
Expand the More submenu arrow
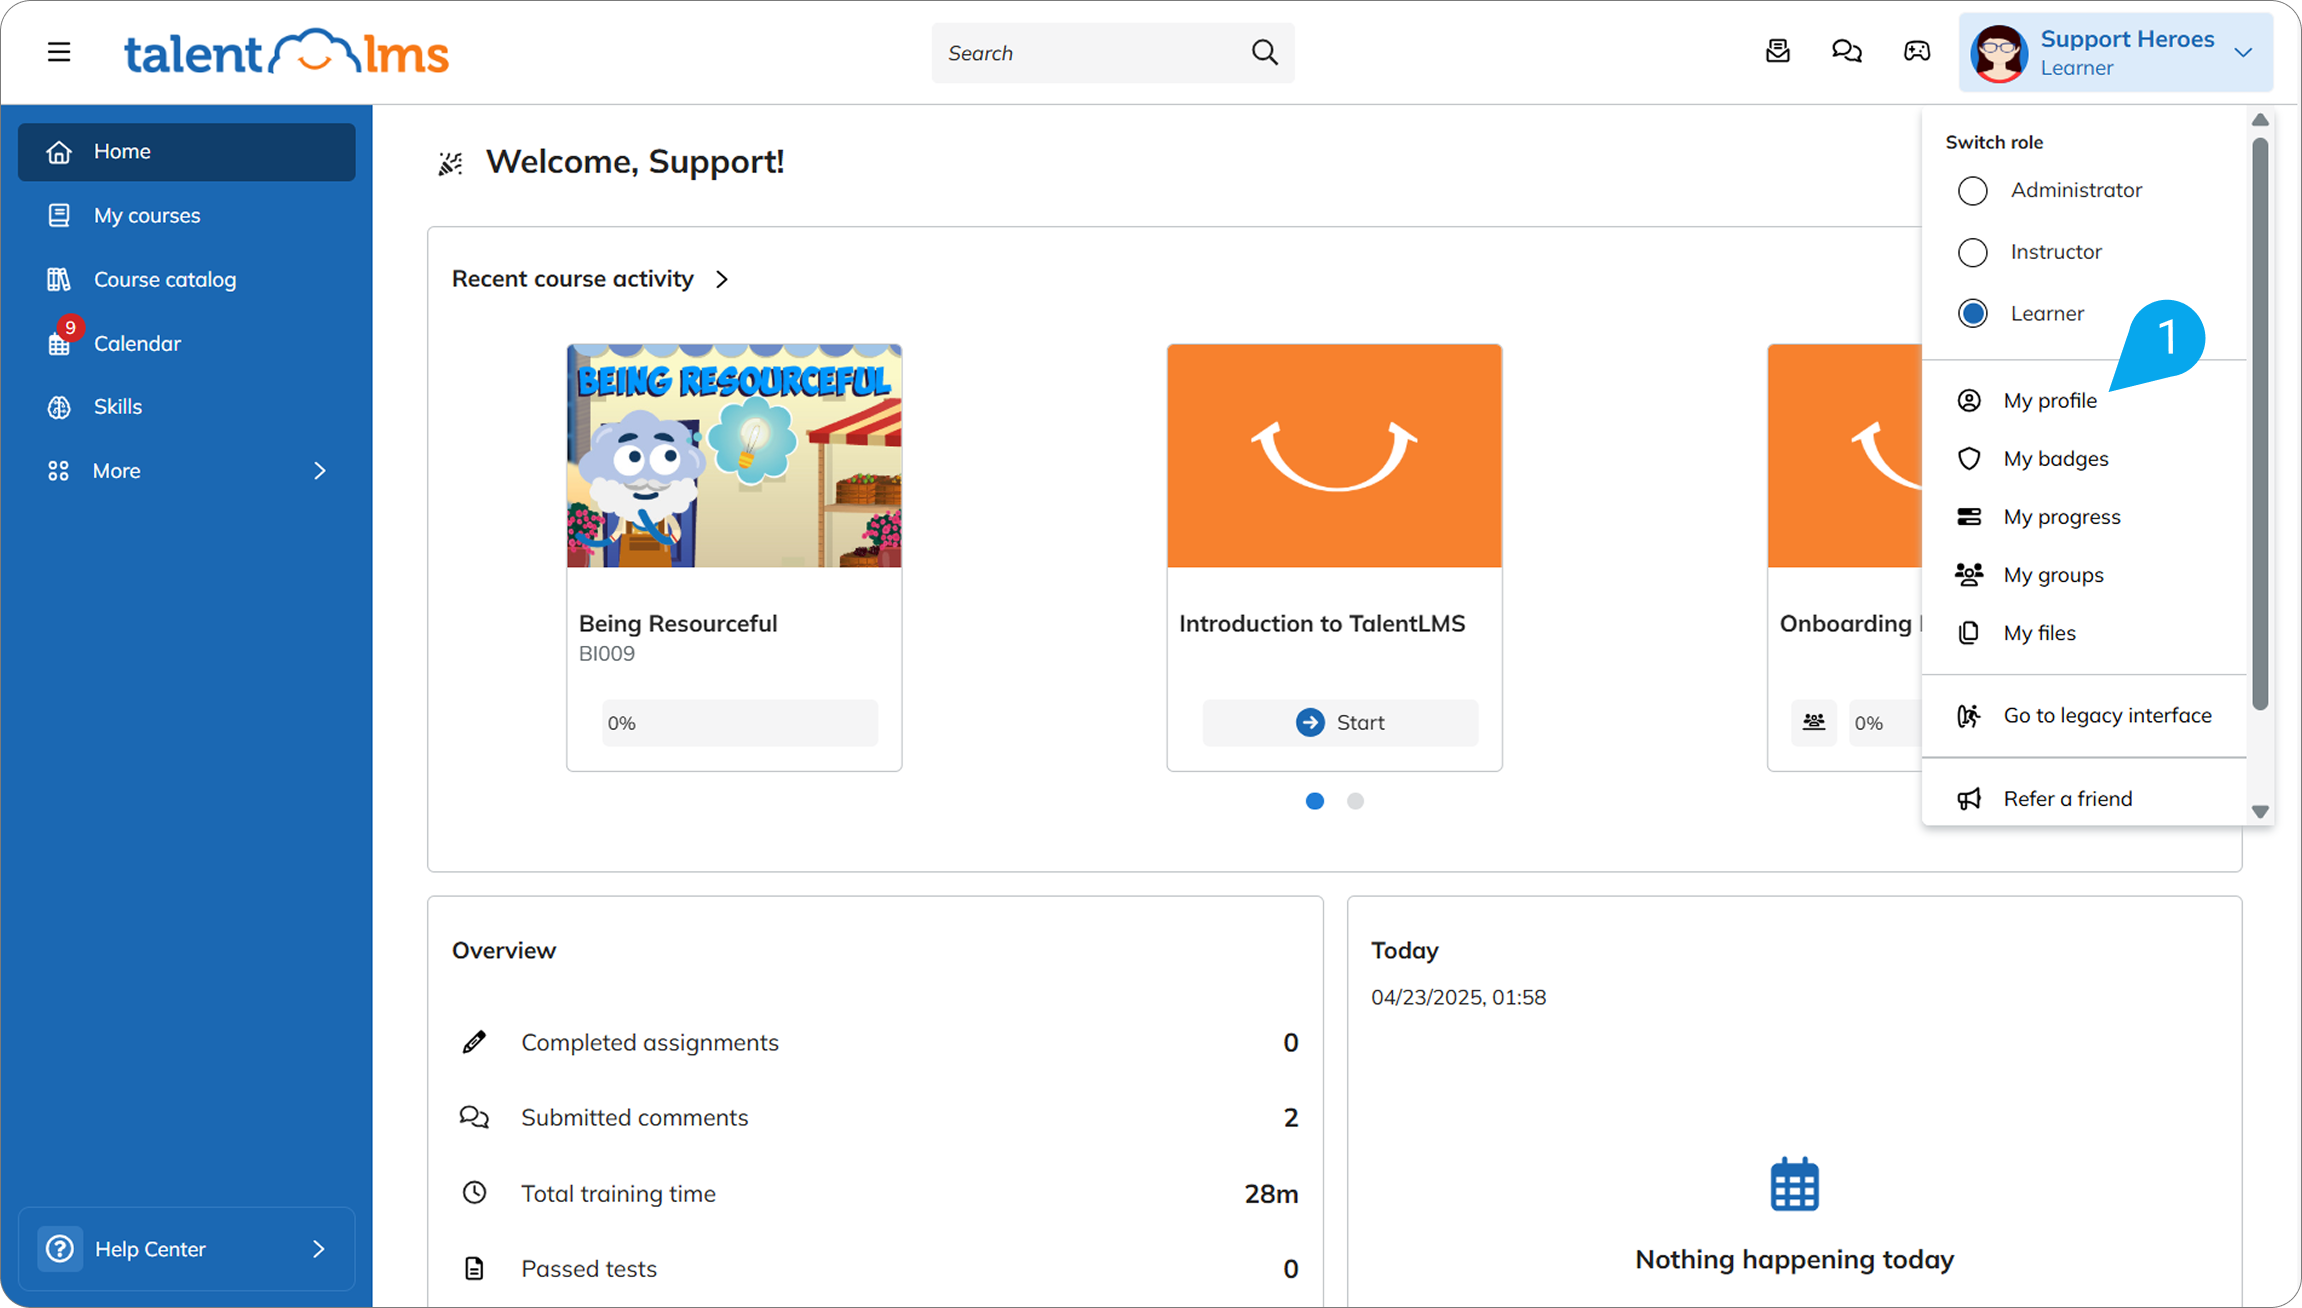[x=320, y=471]
